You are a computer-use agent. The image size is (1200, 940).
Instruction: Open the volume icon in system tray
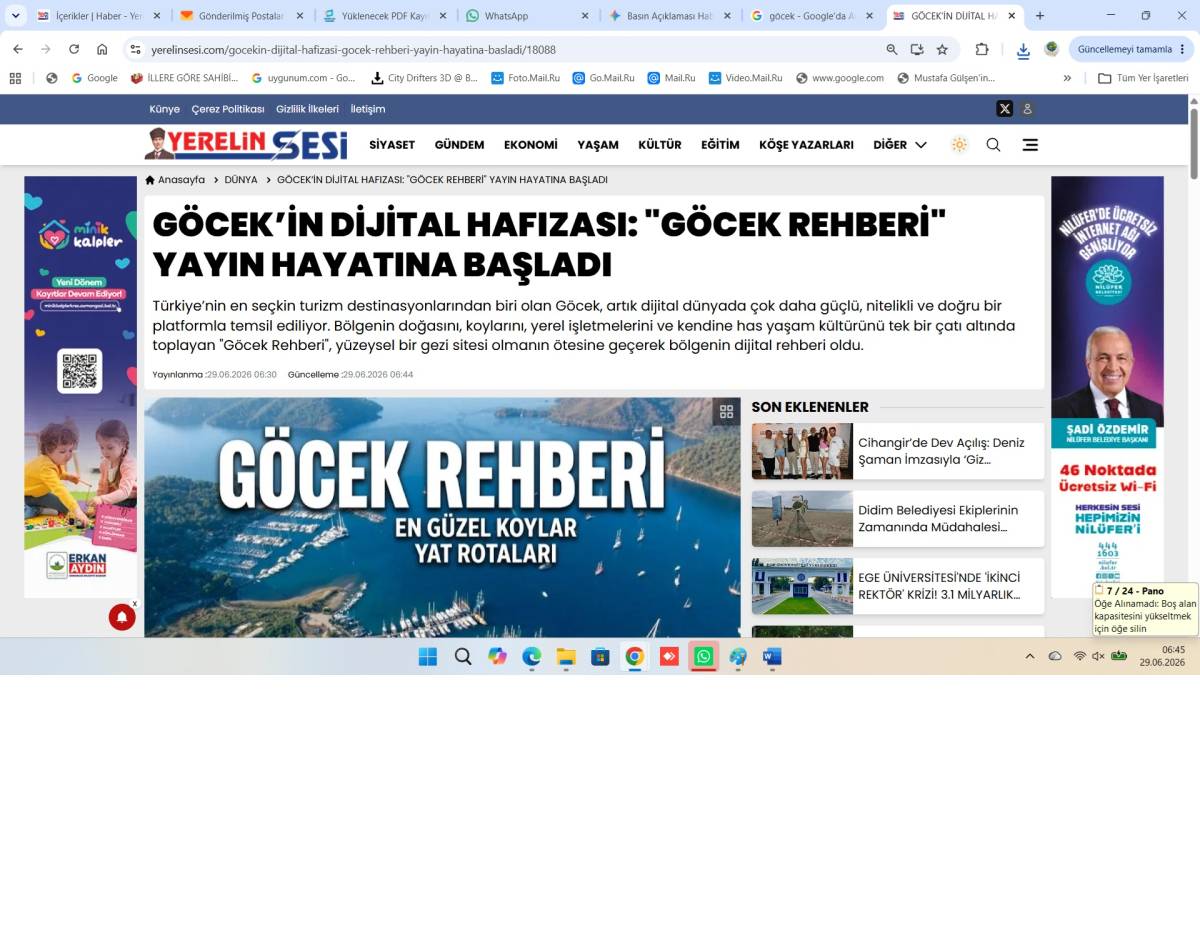(1098, 656)
